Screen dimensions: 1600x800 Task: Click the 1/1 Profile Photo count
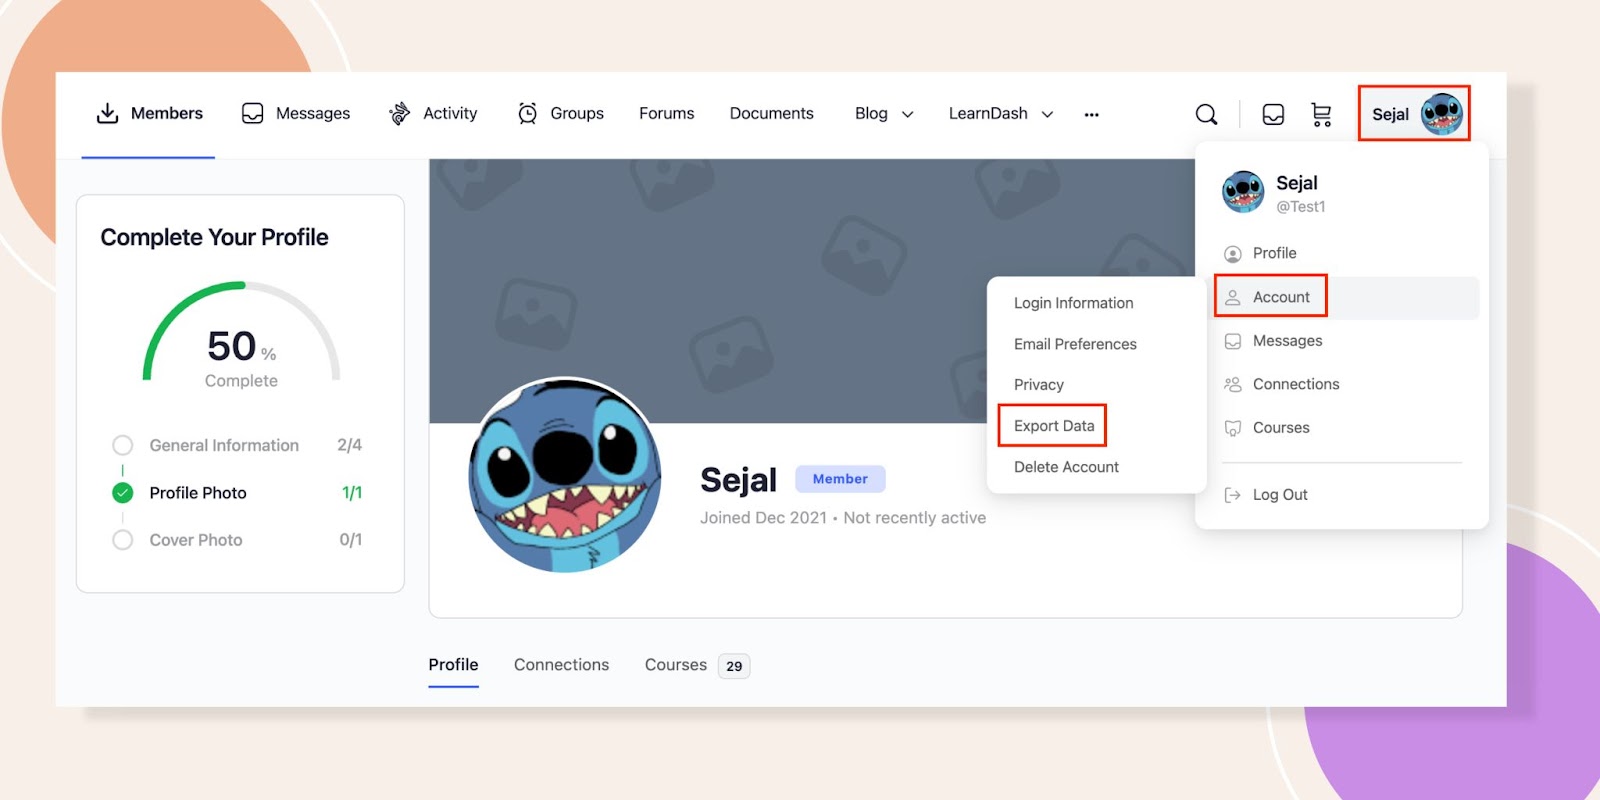(x=352, y=493)
